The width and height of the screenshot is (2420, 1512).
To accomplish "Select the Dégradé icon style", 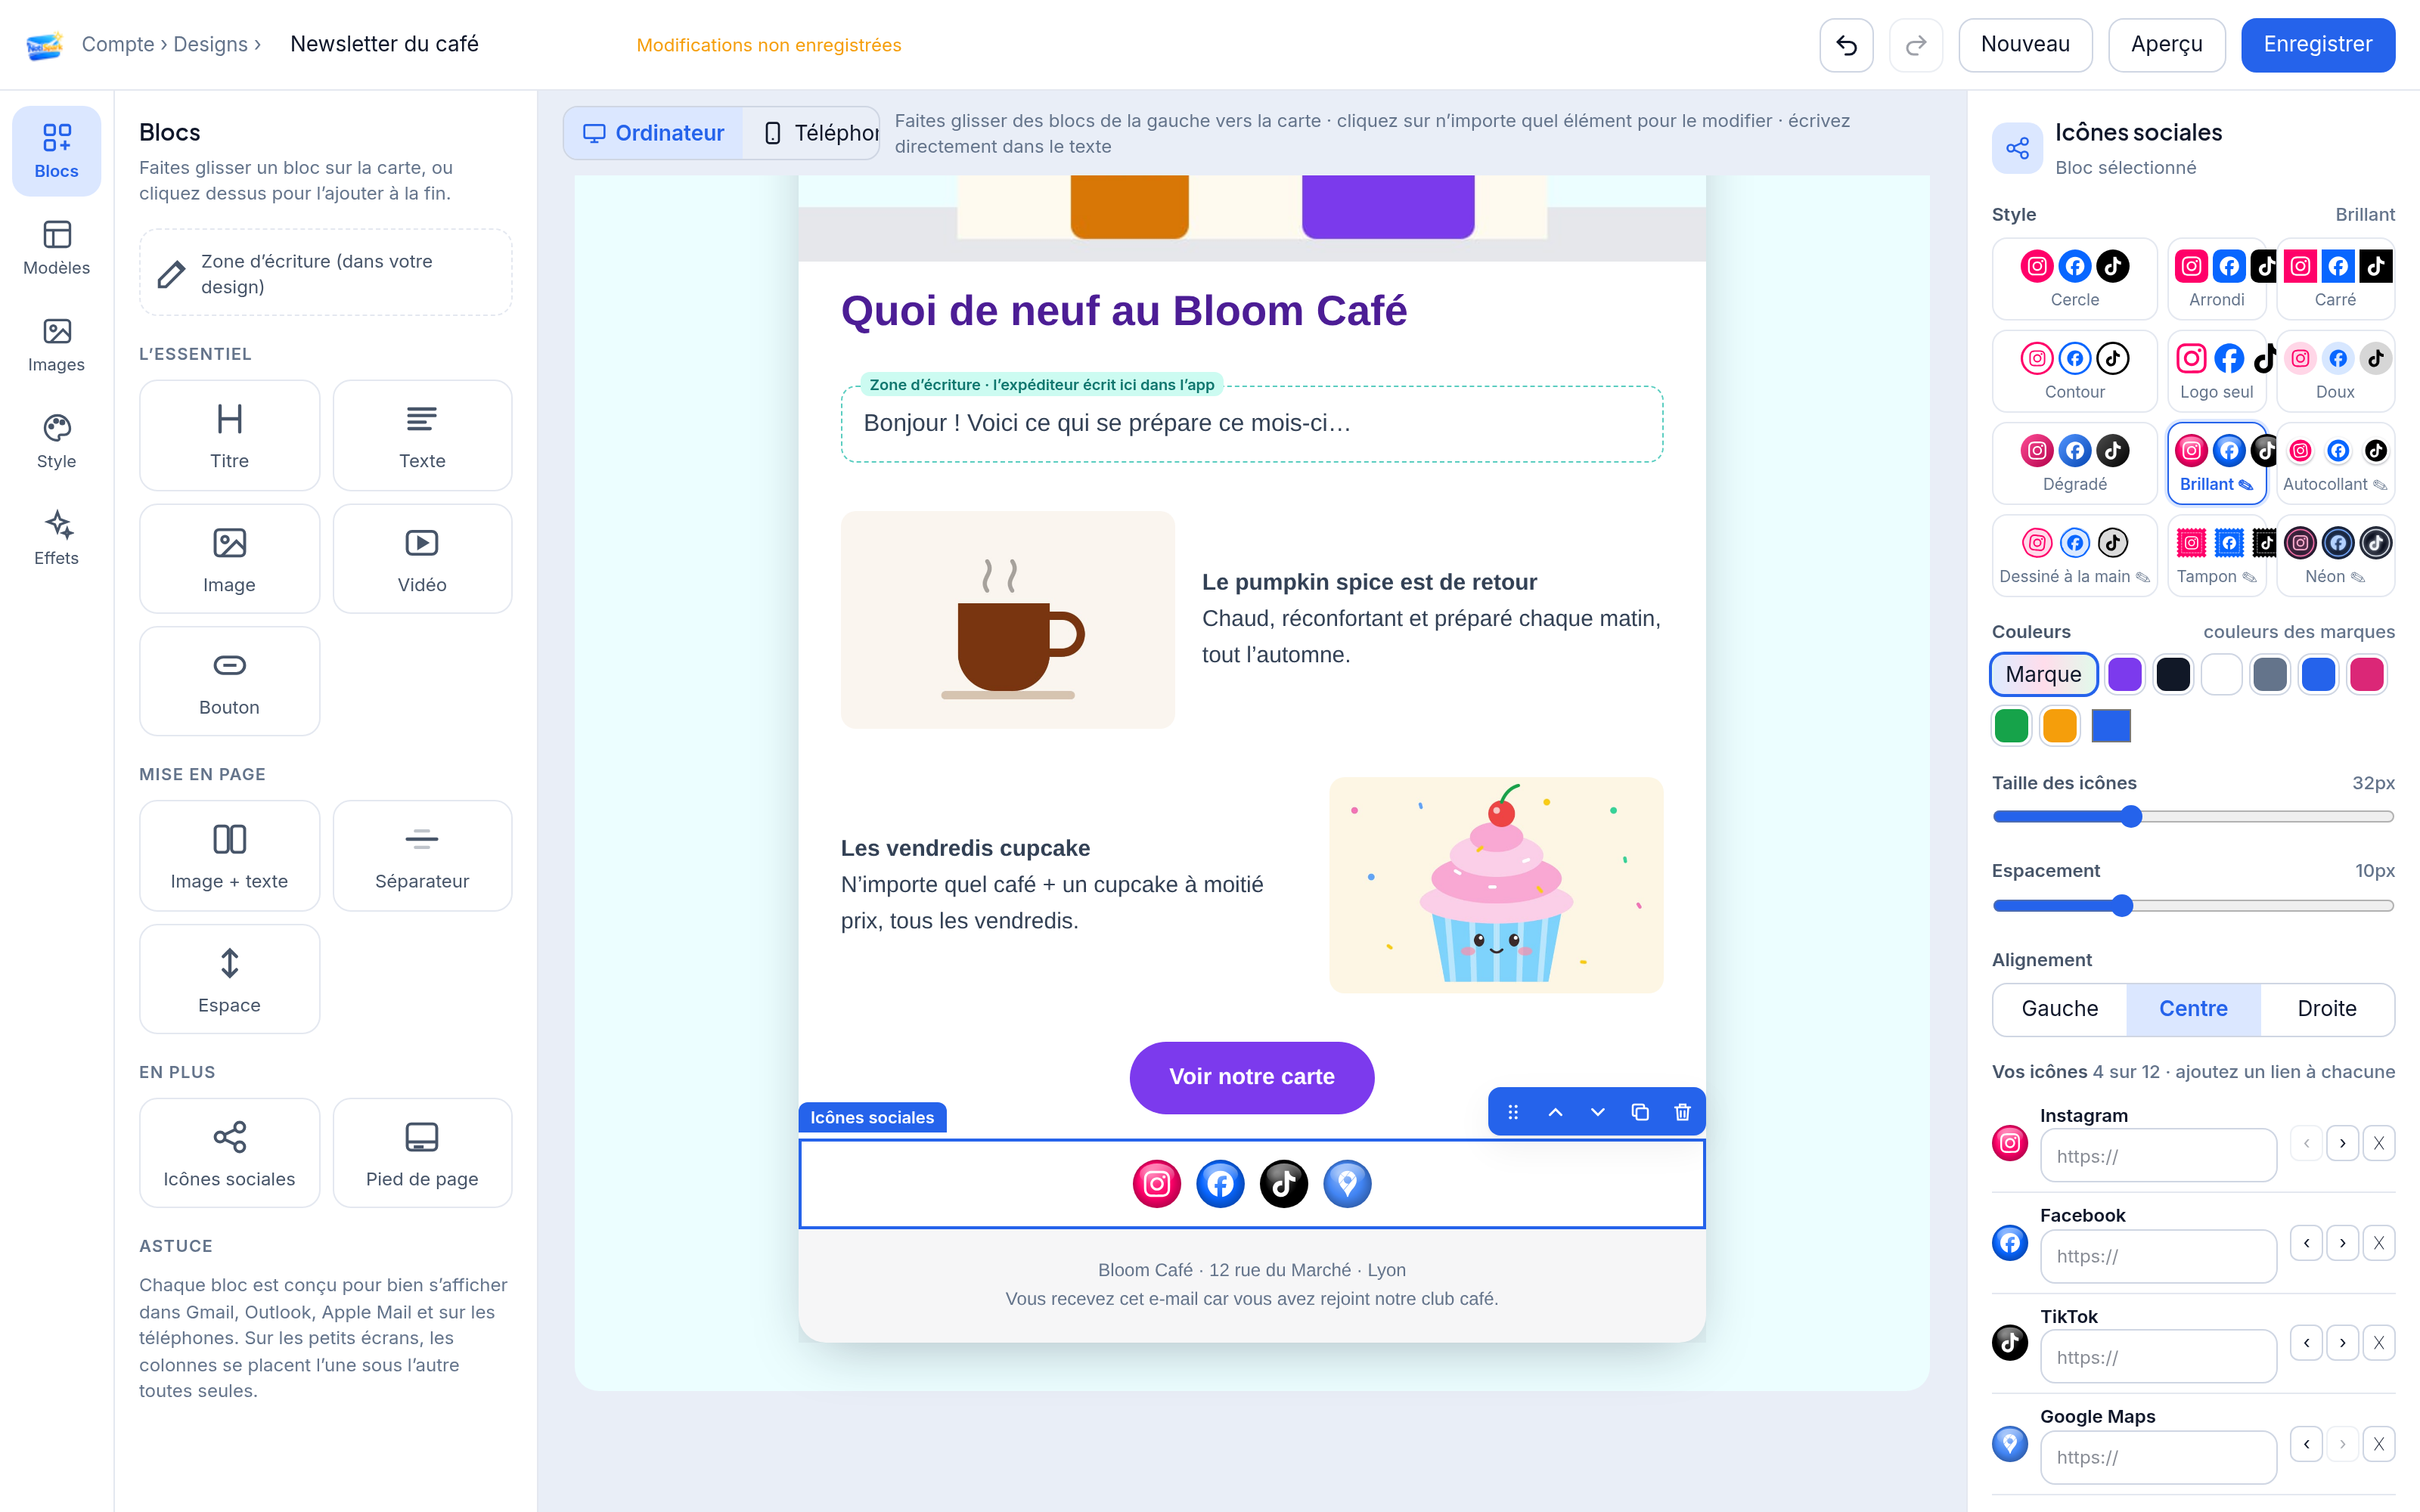I will (x=2074, y=463).
